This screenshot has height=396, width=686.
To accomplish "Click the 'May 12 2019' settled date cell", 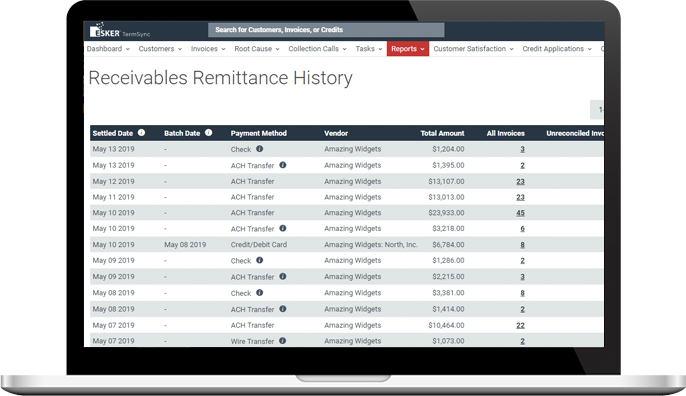I will [x=113, y=181].
